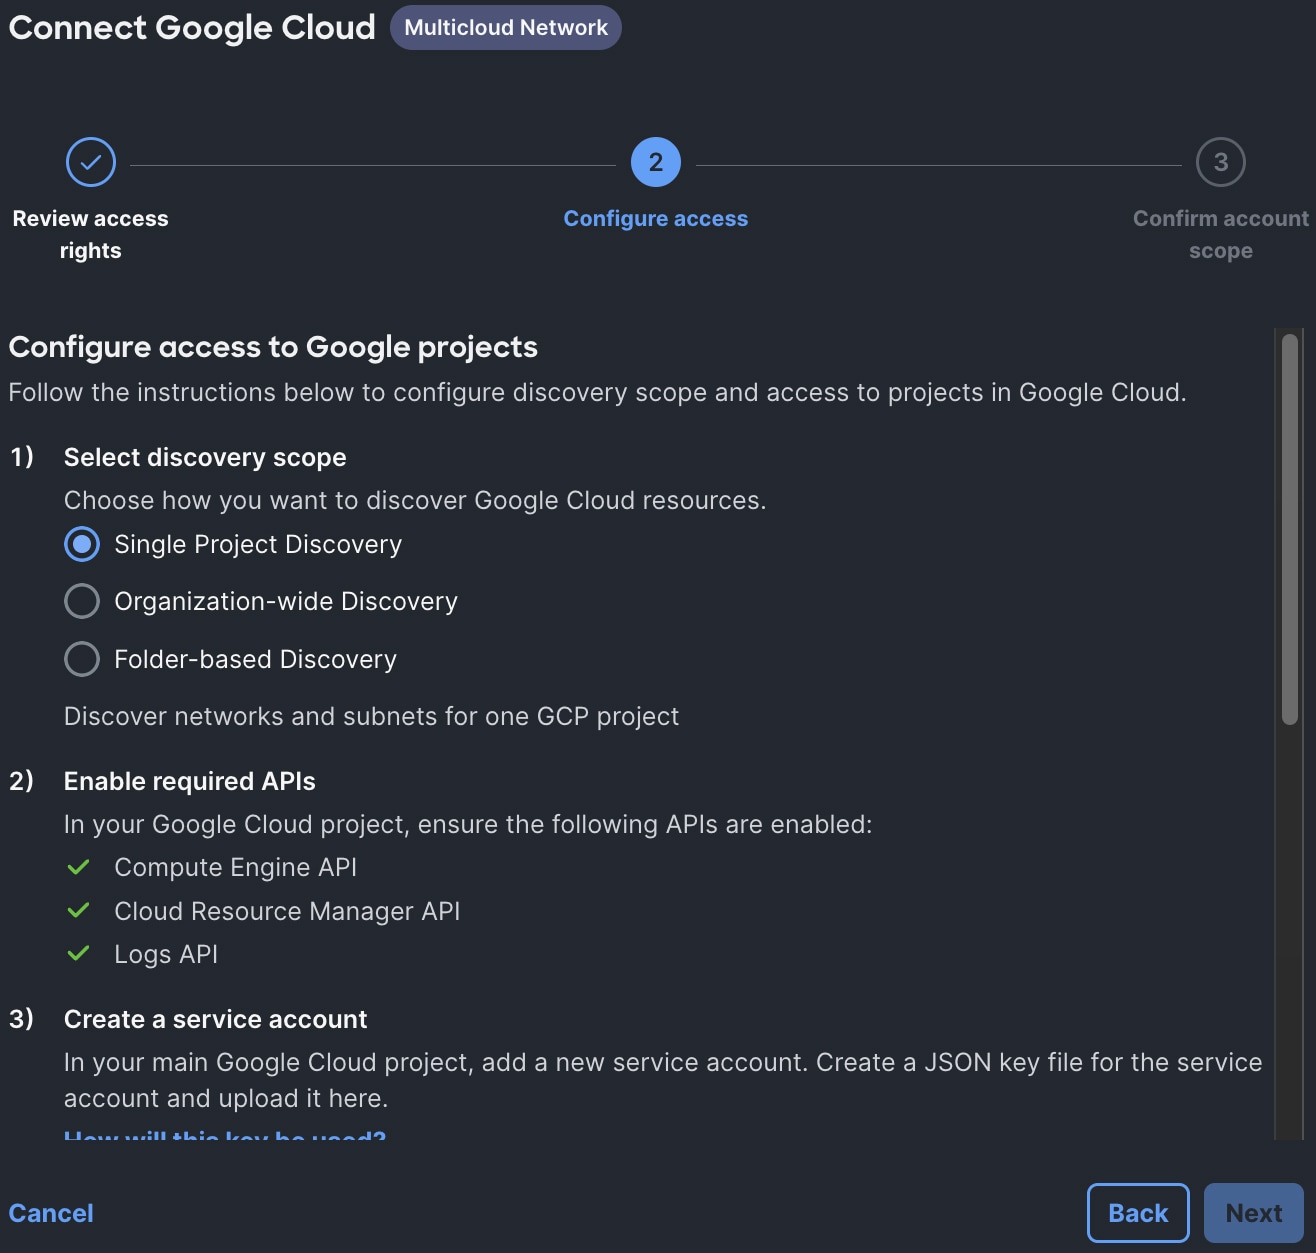Click the completed step checkmark icon
The height and width of the screenshot is (1253, 1316).
tap(91, 162)
